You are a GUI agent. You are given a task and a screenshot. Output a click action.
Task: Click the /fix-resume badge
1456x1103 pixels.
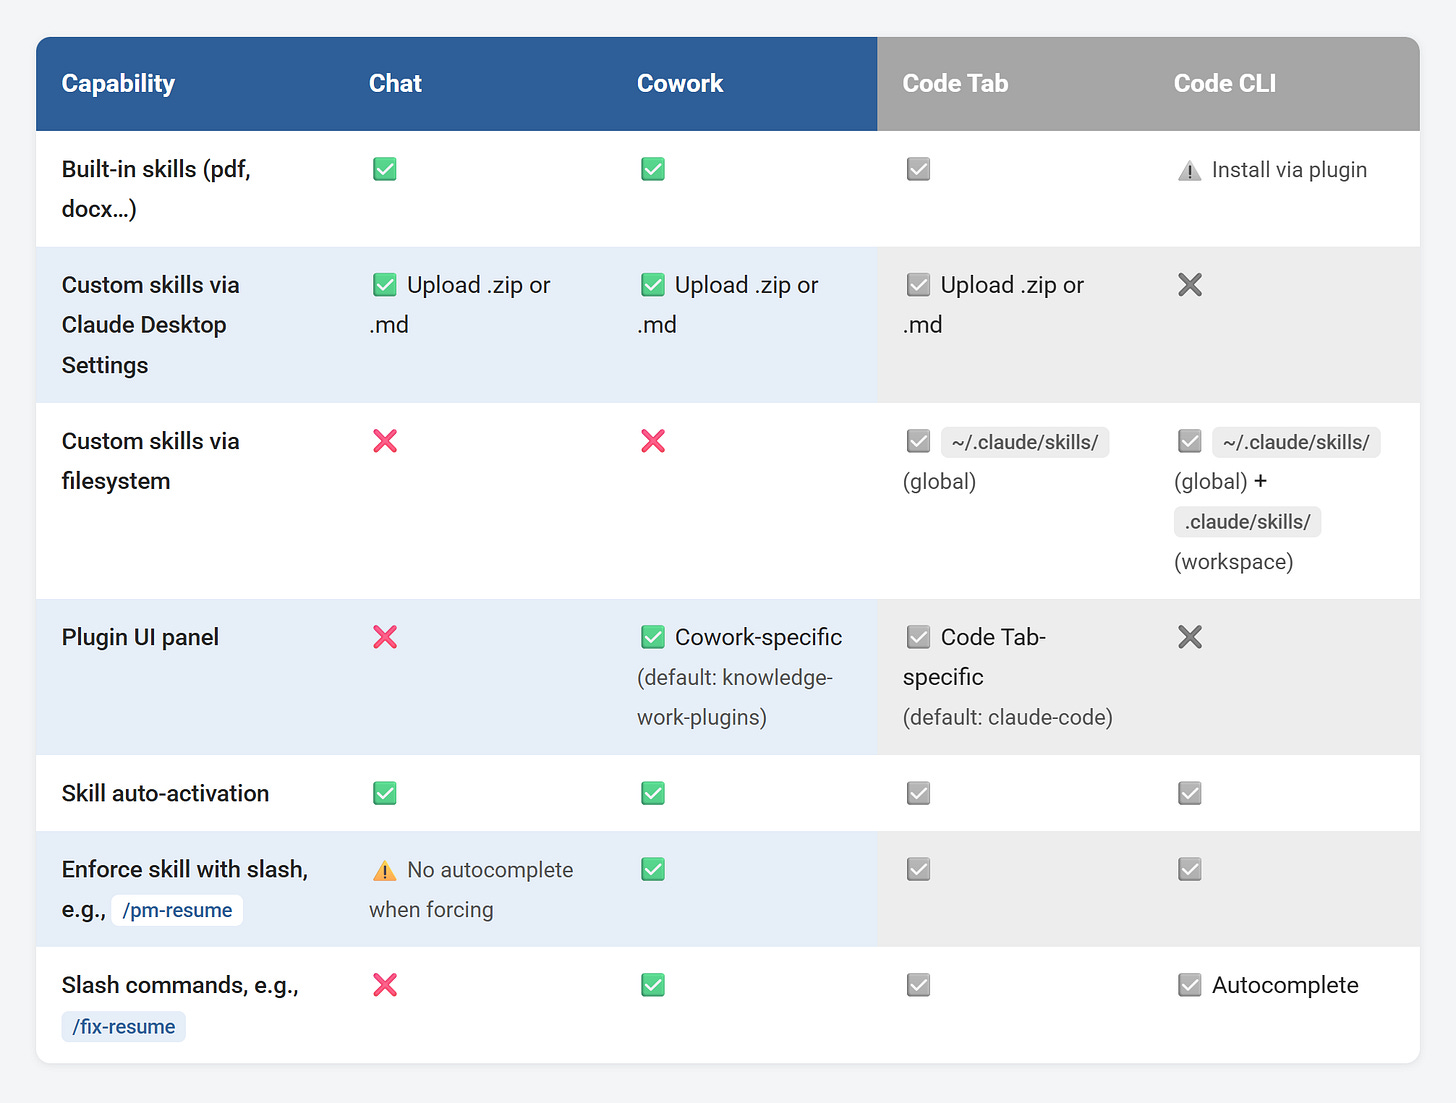pyautogui.click(x=123, y=1026)
